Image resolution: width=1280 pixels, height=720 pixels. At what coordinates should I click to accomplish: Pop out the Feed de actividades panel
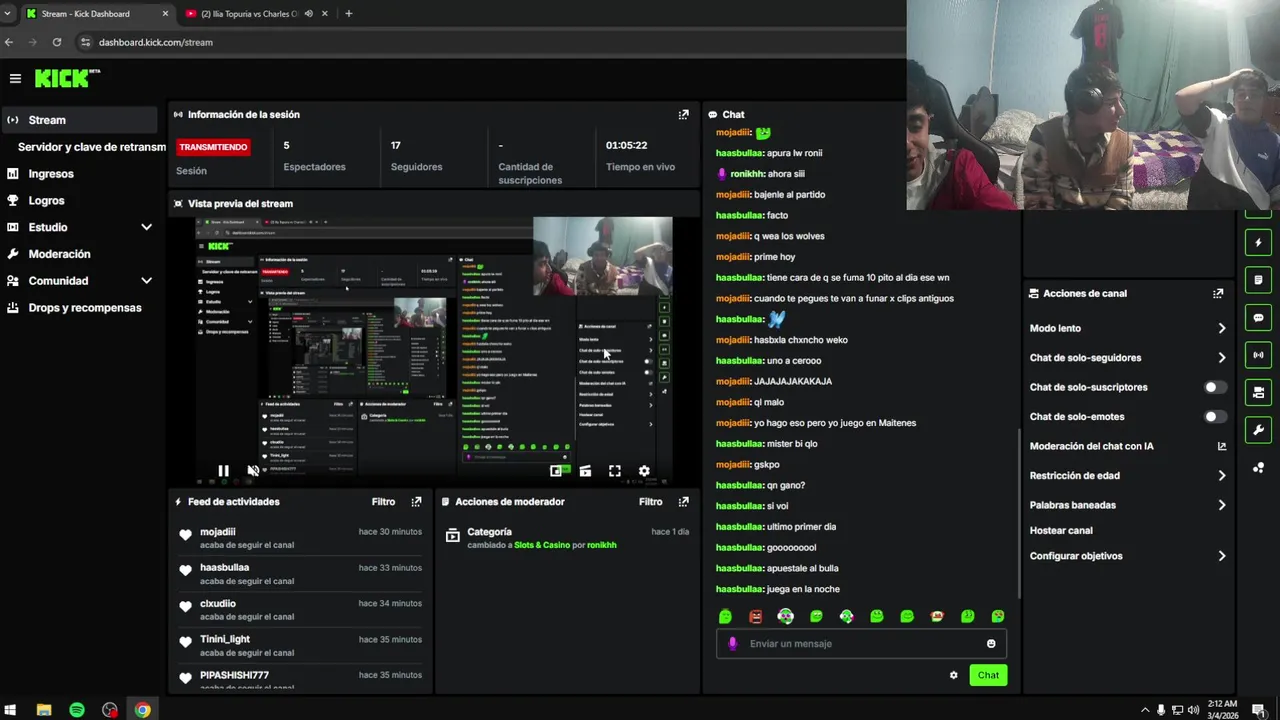pos(417,502)
